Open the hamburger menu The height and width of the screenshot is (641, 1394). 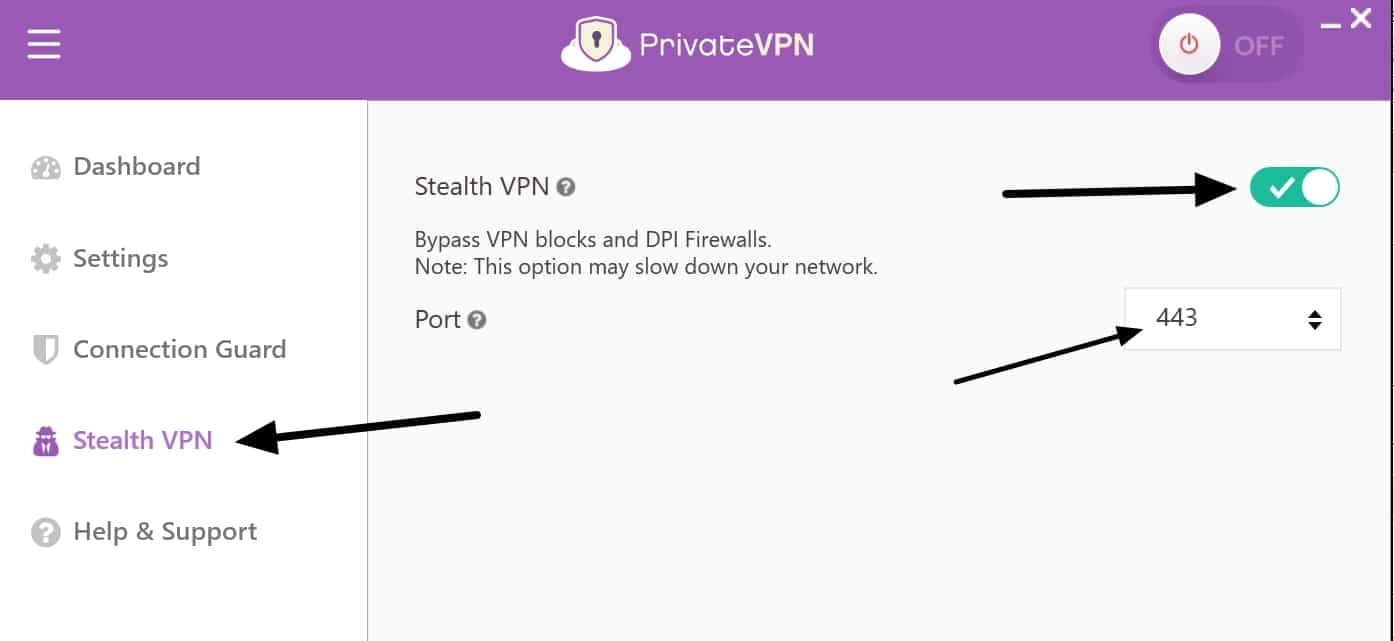point(44,44)
